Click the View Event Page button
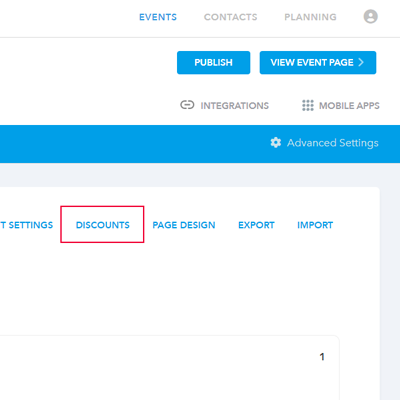The image size is (400, 400). click(x=318, y=62)
